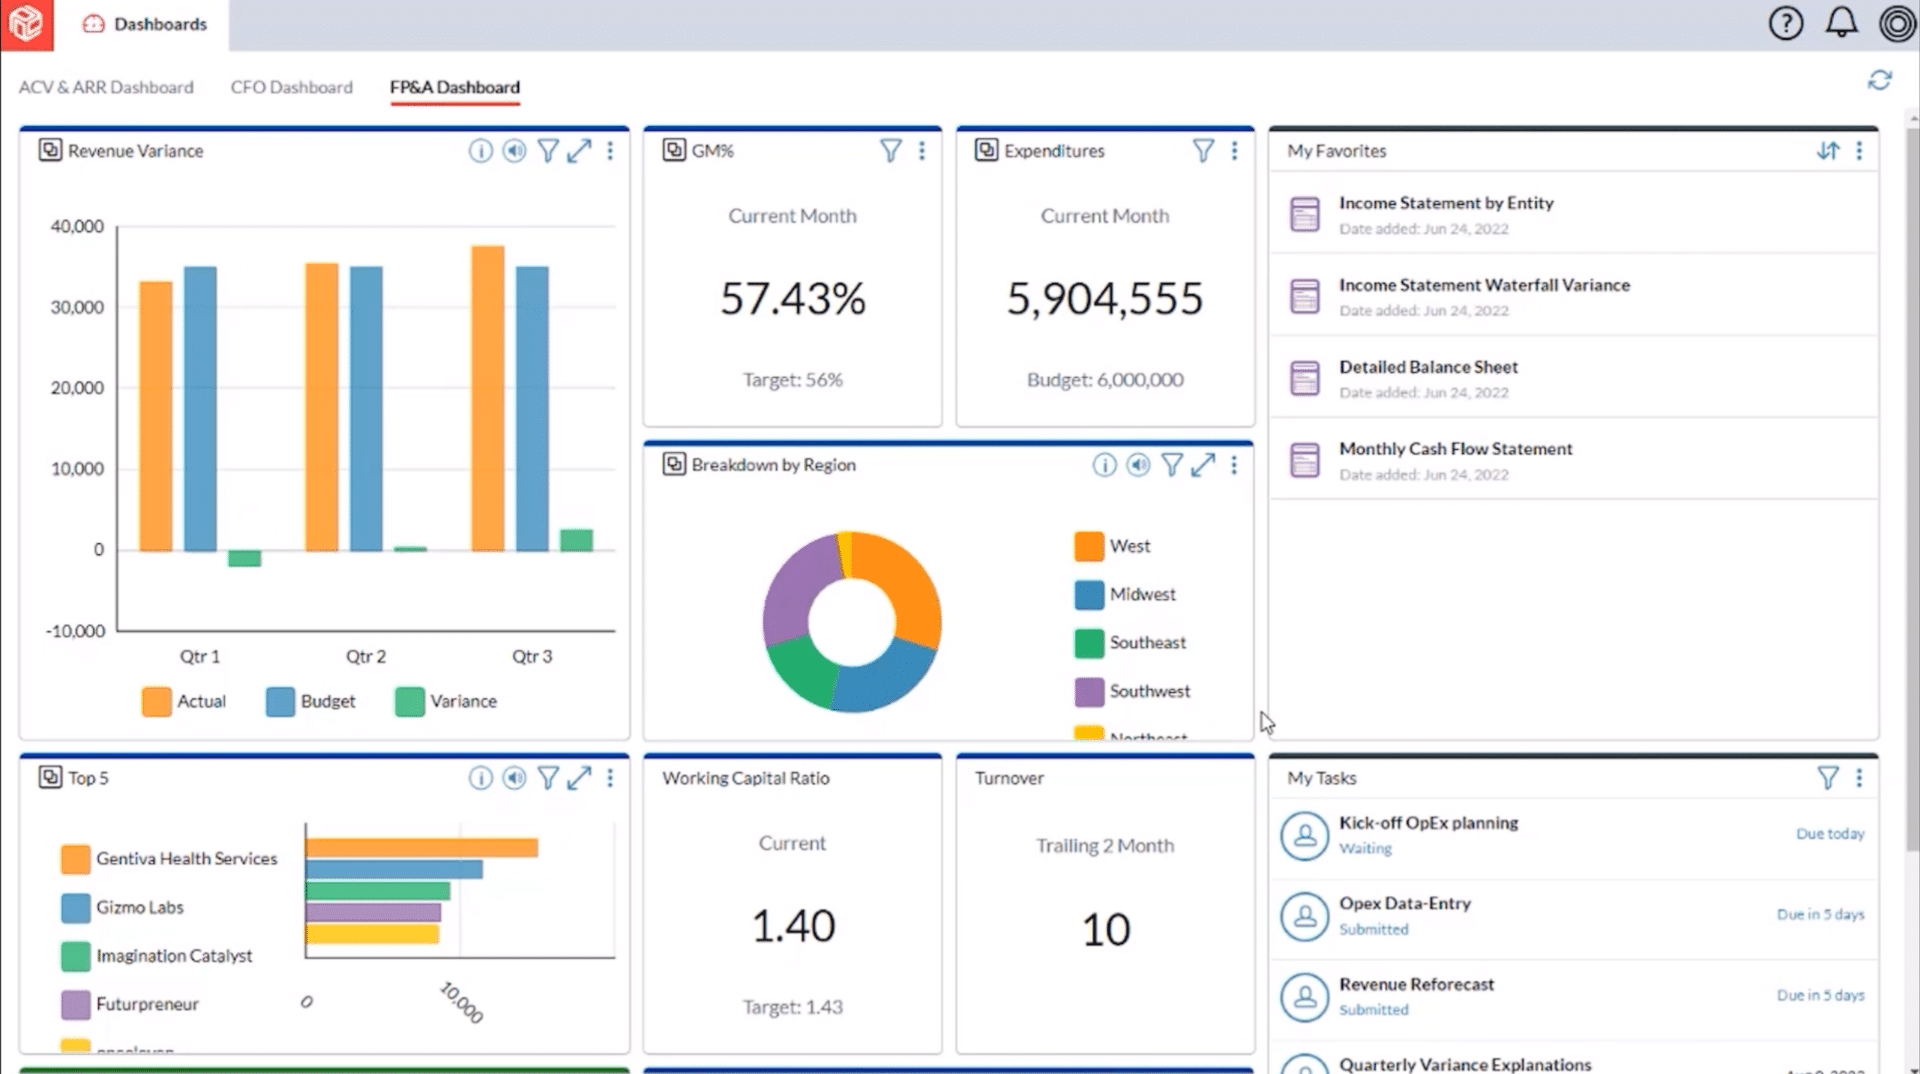Switch to the CFO Dashboard tab
This screenshot has width=1920, height=1074.
[x=291, y=87]
